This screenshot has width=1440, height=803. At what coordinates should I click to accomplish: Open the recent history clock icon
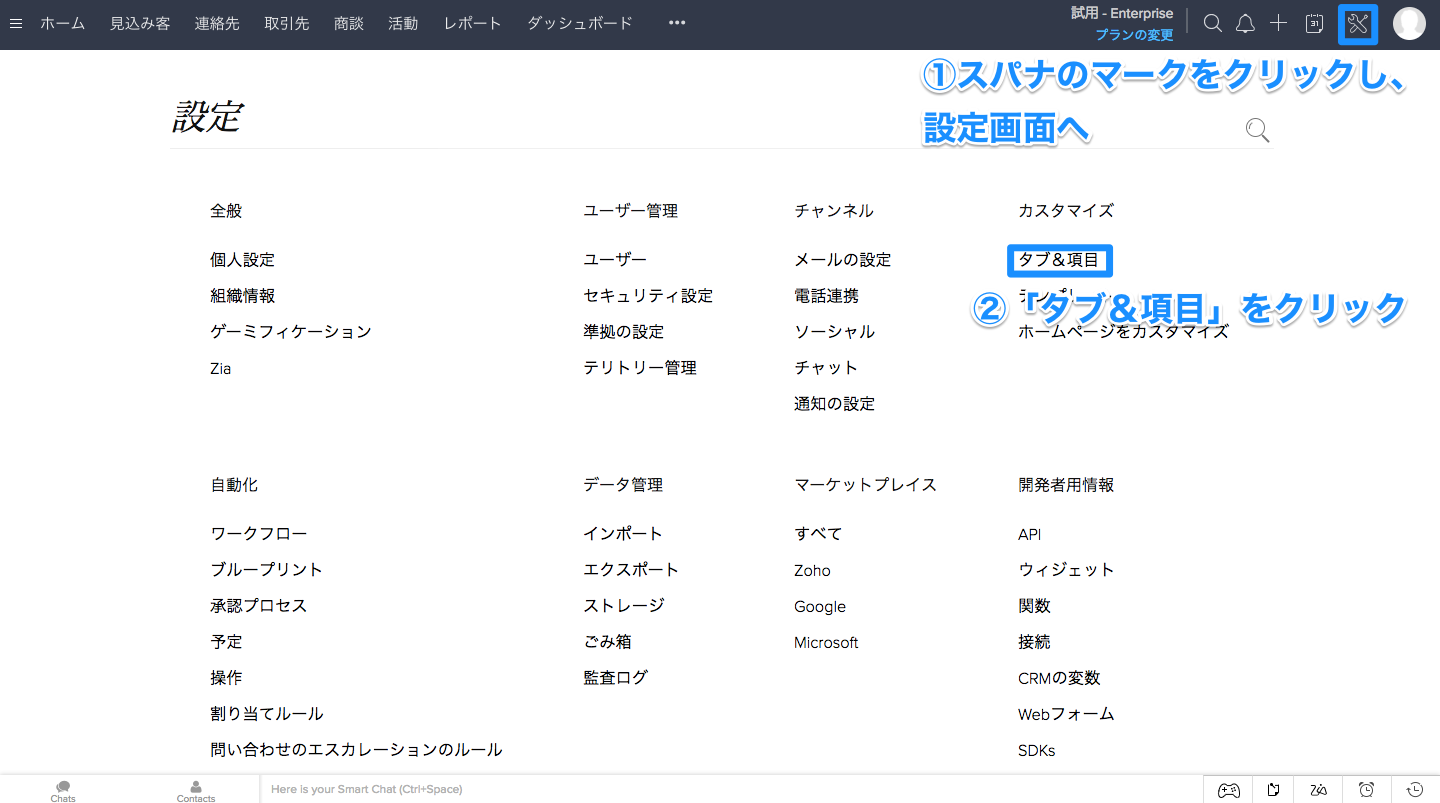click(x=1414, y=790)
